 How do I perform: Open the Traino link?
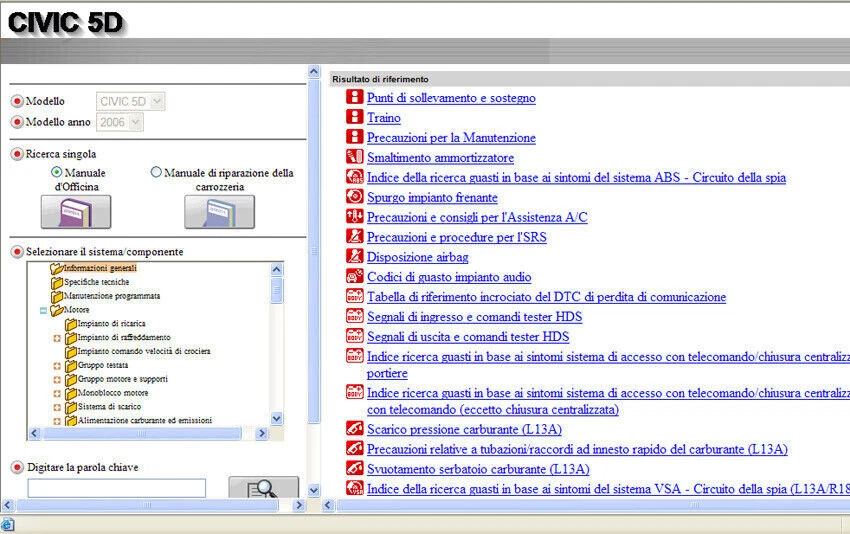coord(384,118)
